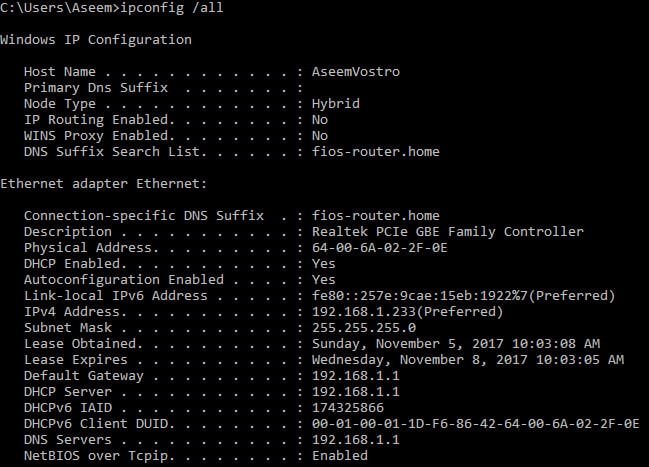649x467 pixels.
Task: Click the WINS Proxy Enabled No value
Action: 320,136
